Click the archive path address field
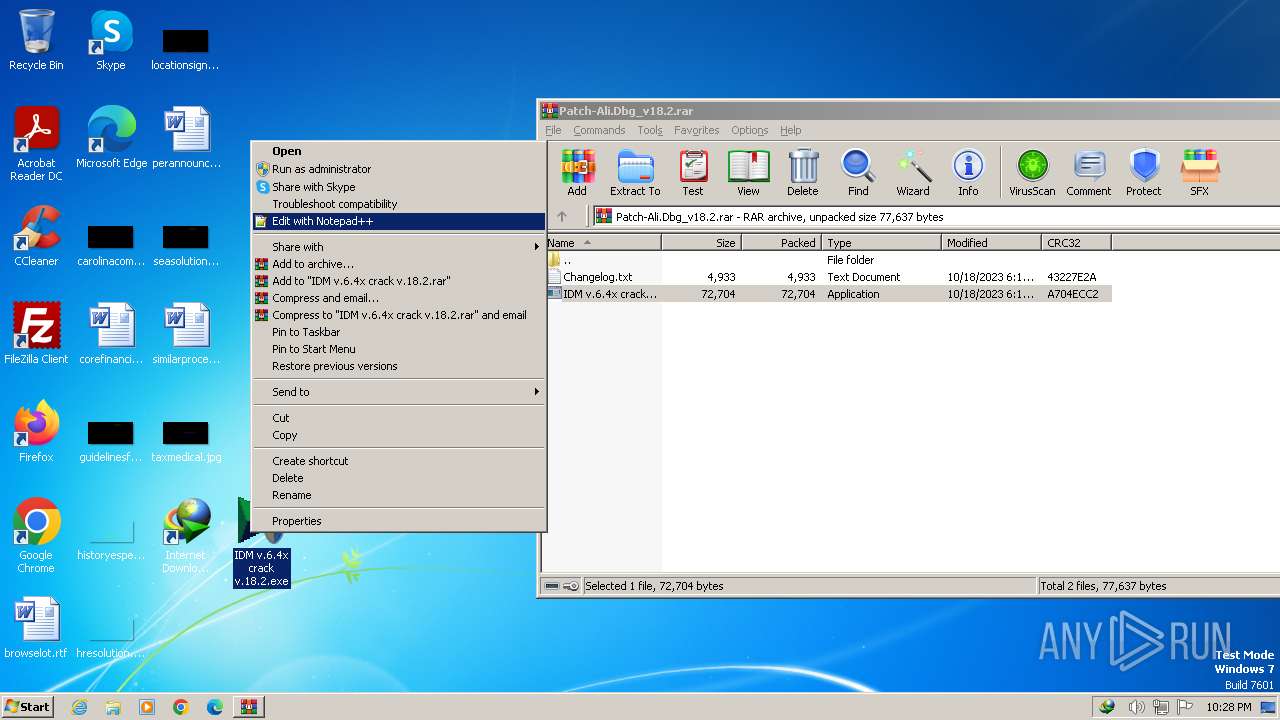 tap(936, 216)
